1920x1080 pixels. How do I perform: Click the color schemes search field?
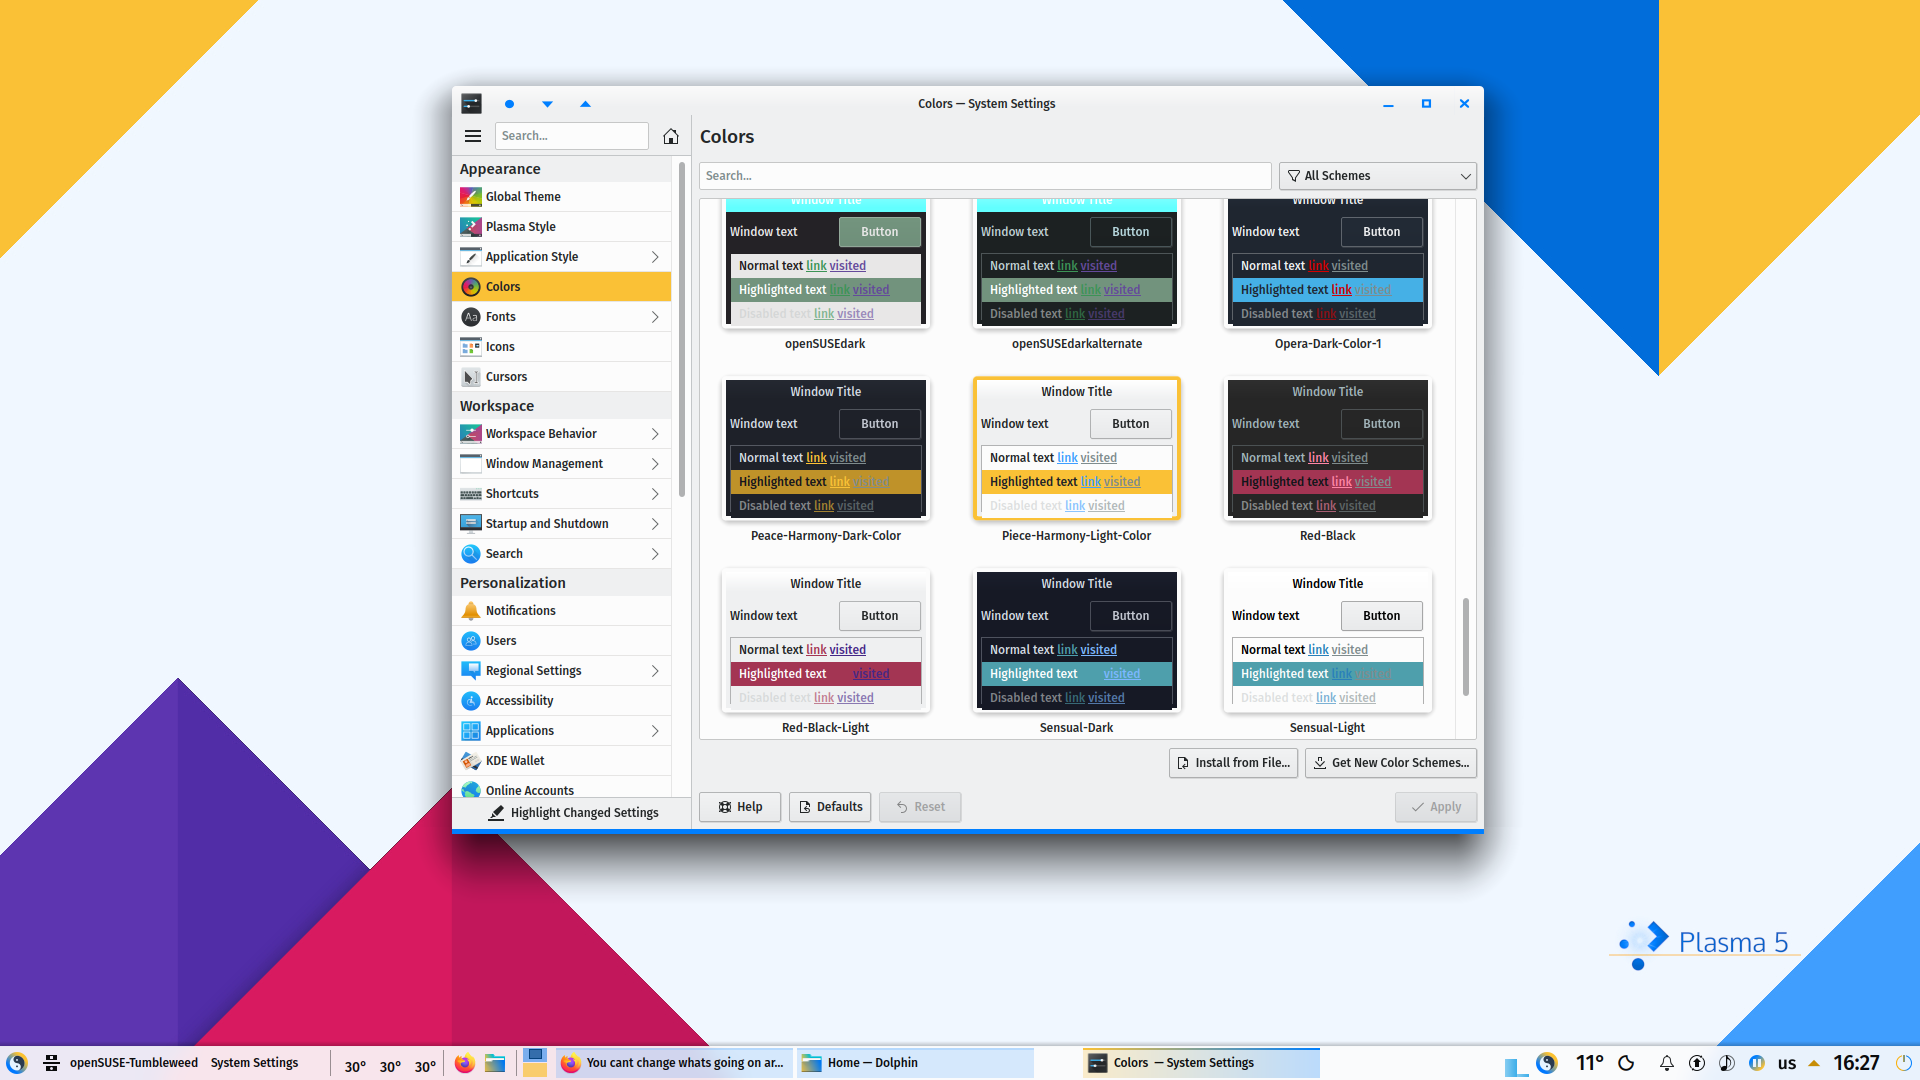click(x=985, y=176)
